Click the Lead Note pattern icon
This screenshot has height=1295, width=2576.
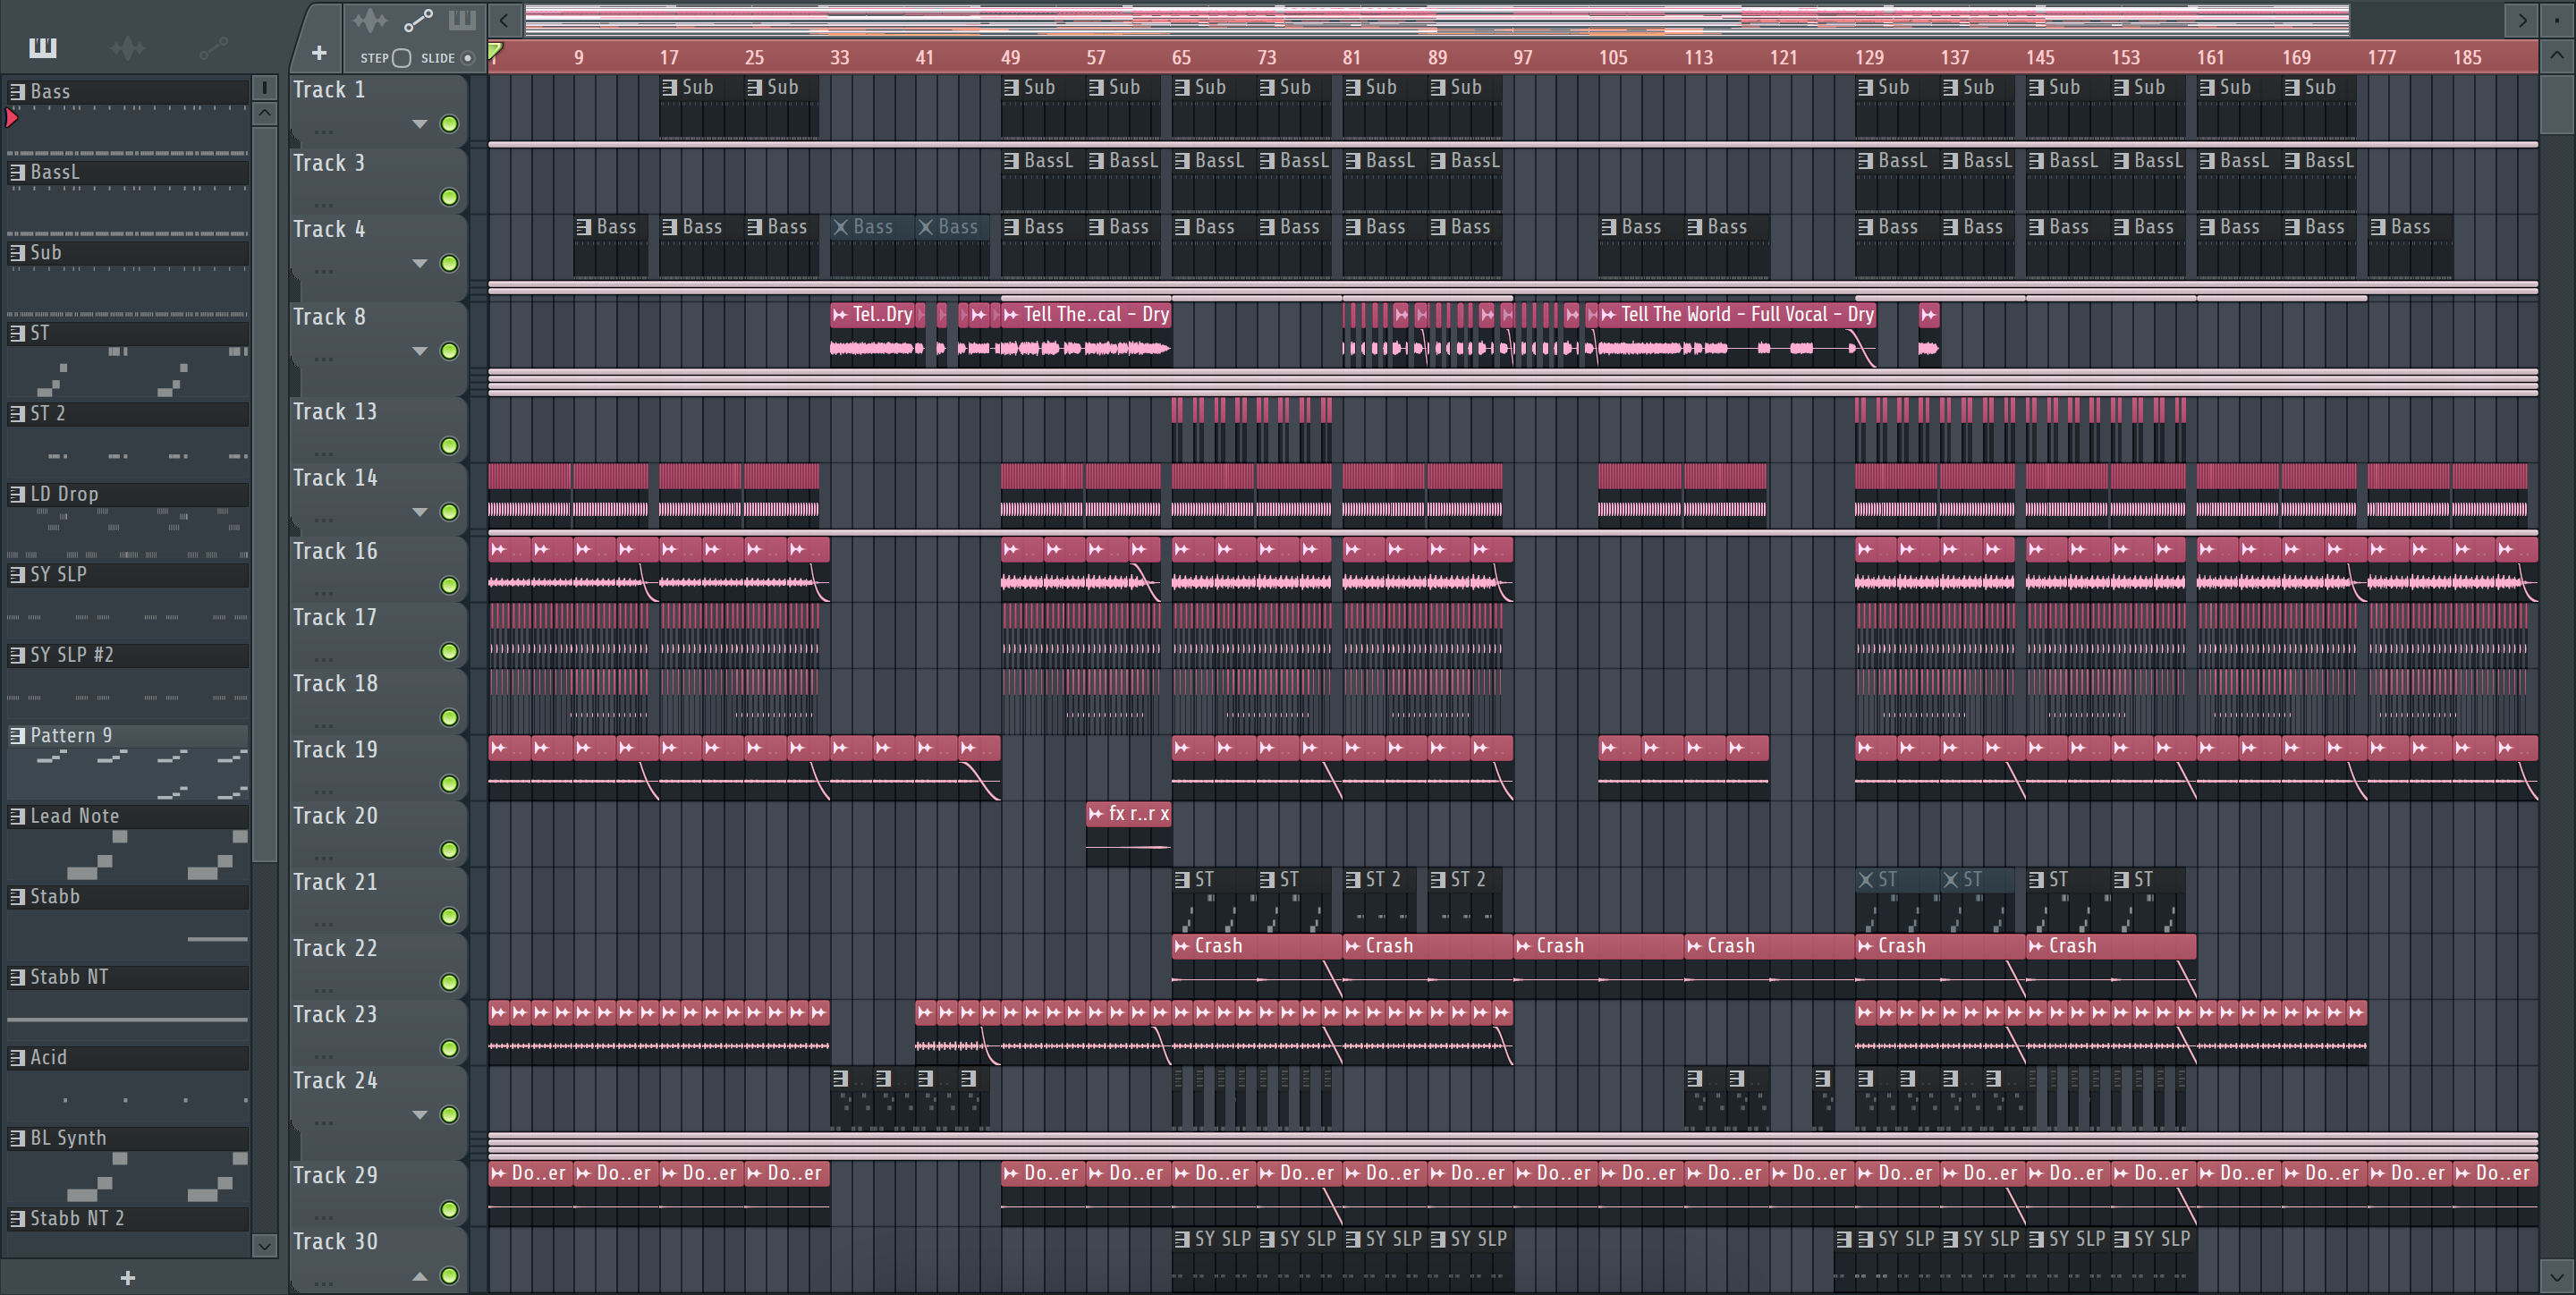tap(17, 816)
